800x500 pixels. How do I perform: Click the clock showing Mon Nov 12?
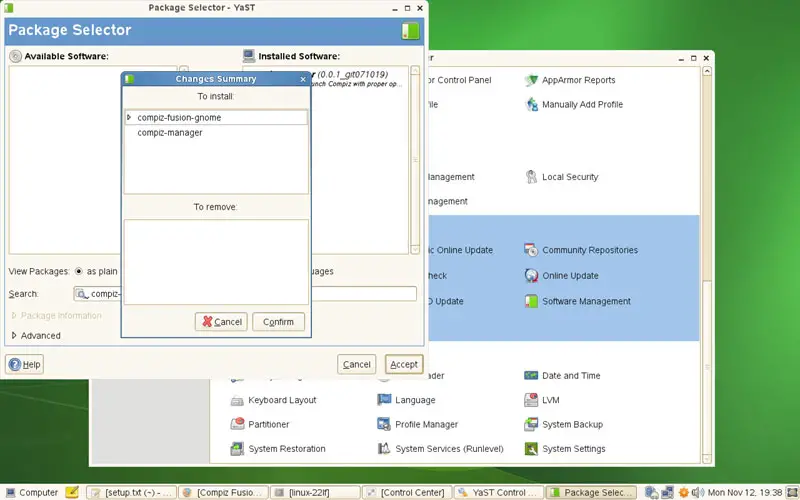pyautogui.click(x=745, y=492)
